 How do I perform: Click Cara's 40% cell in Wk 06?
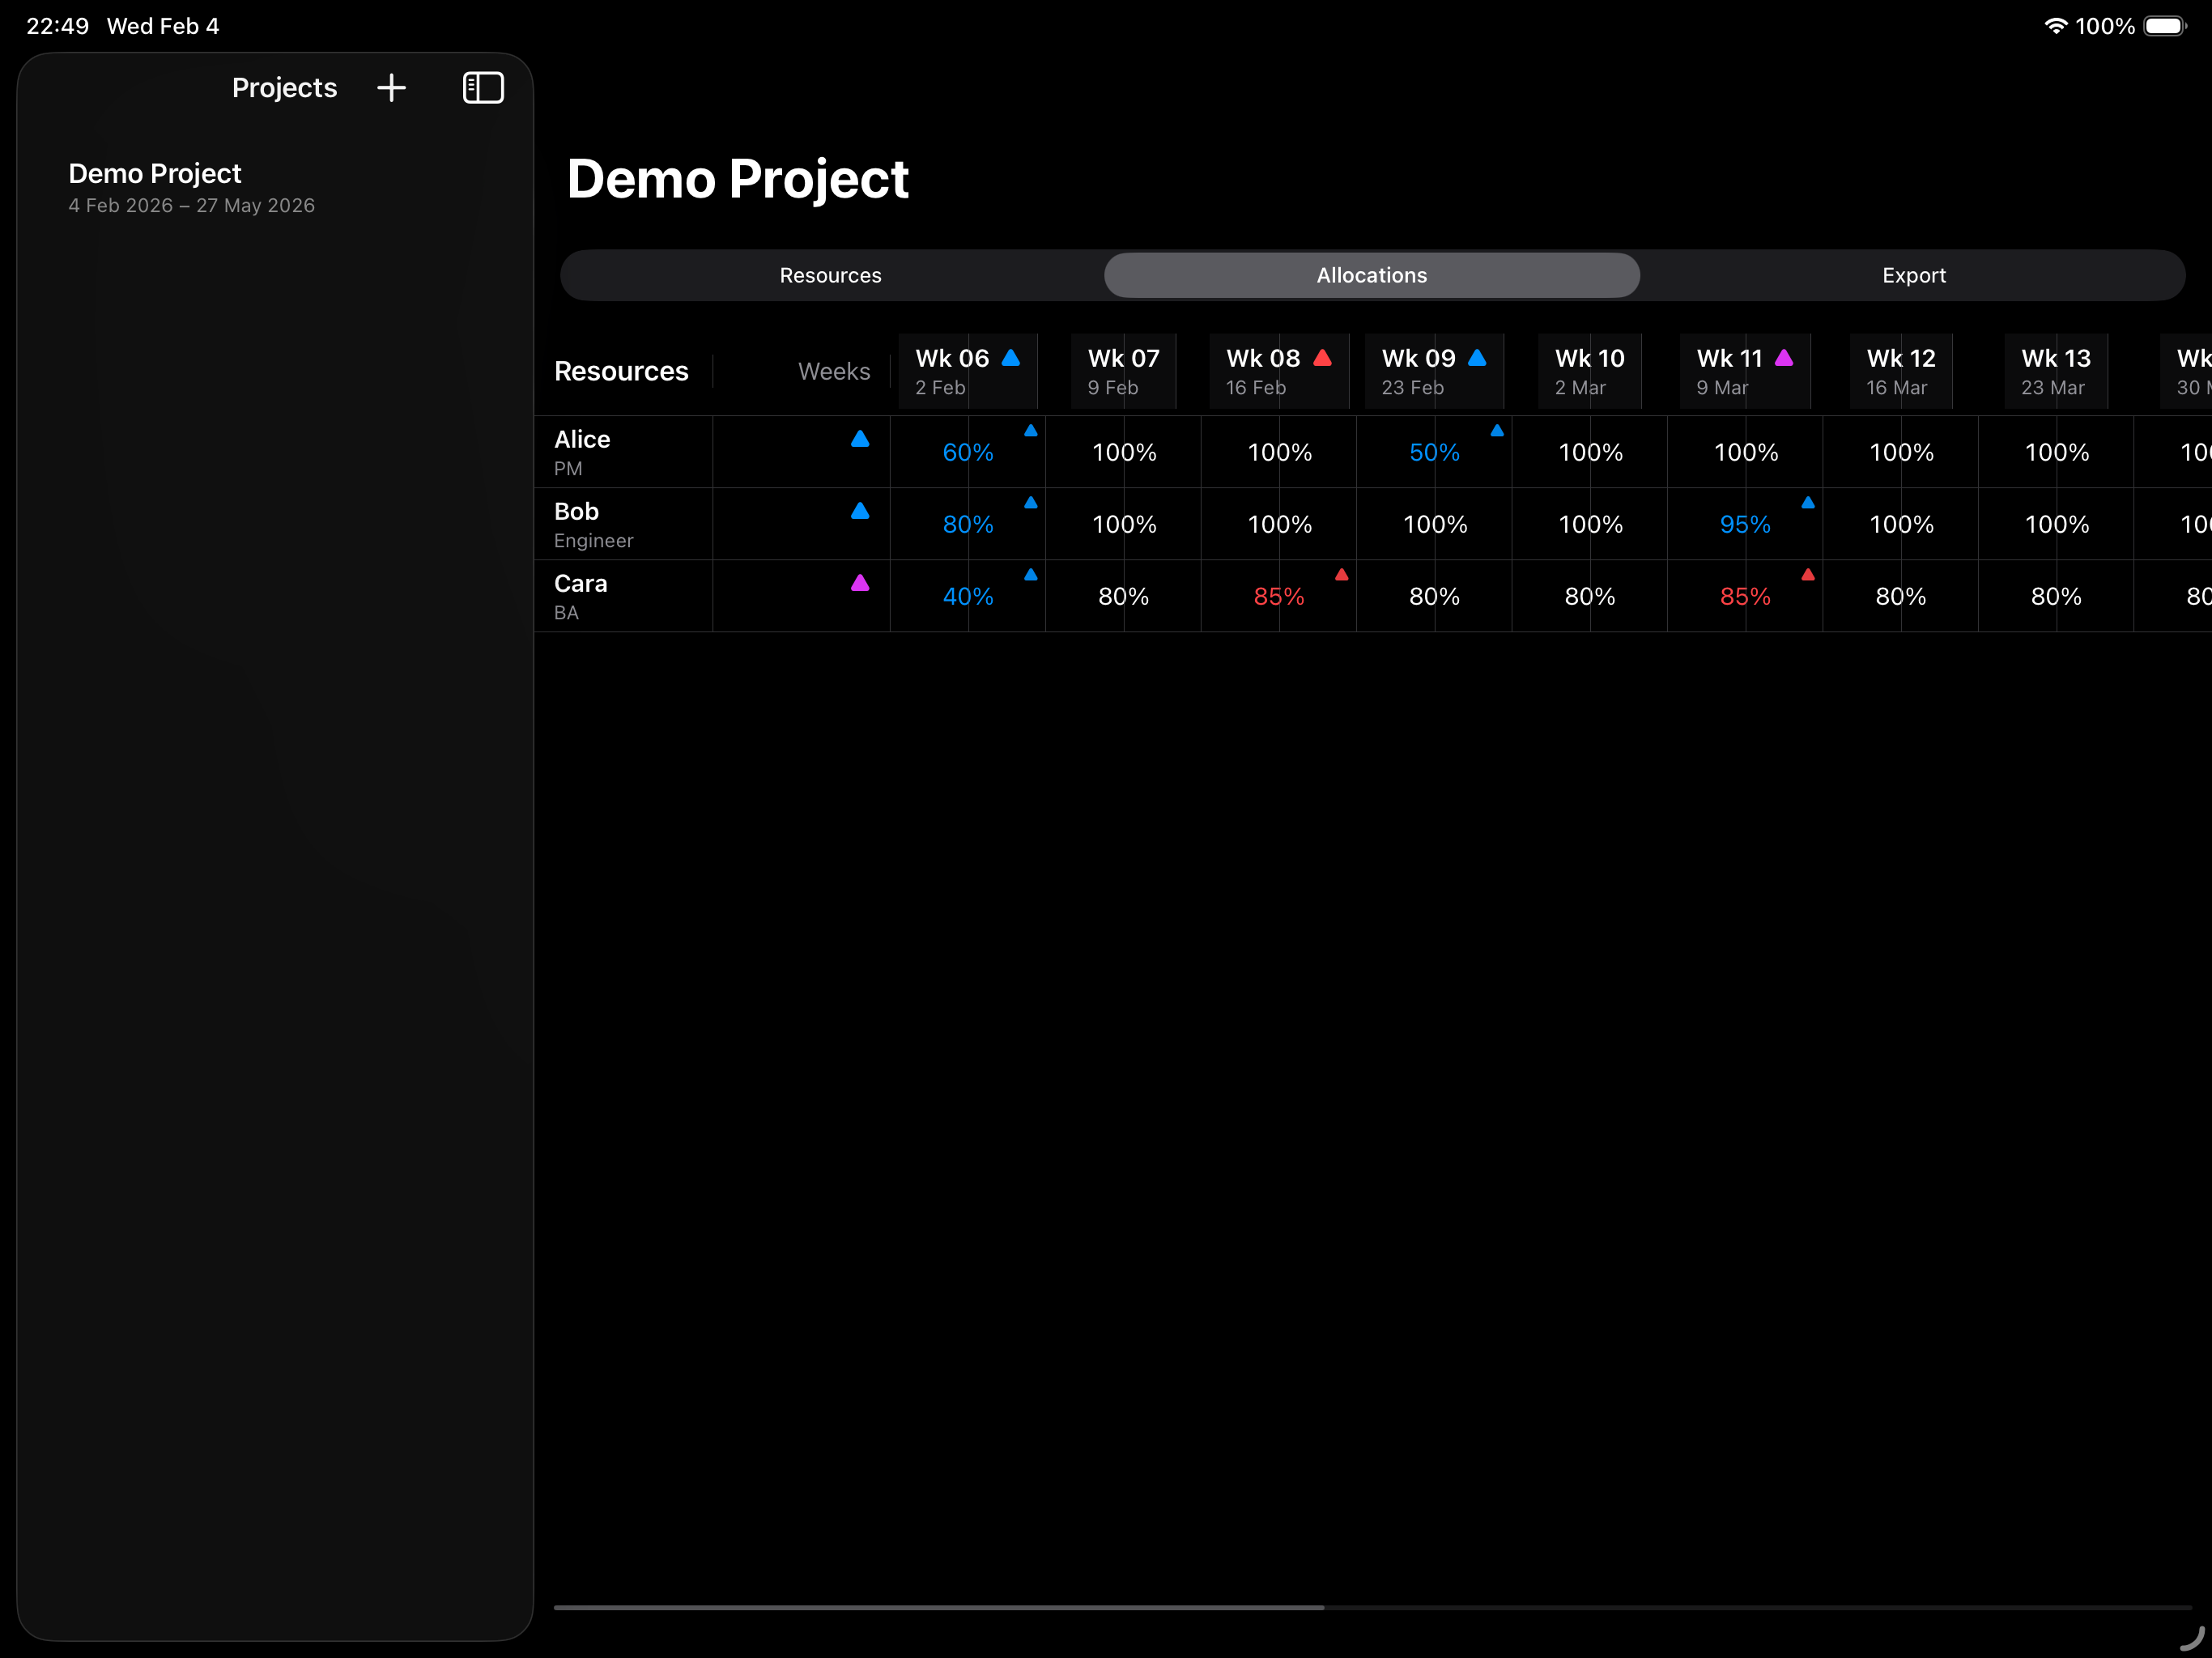(967, 596)
